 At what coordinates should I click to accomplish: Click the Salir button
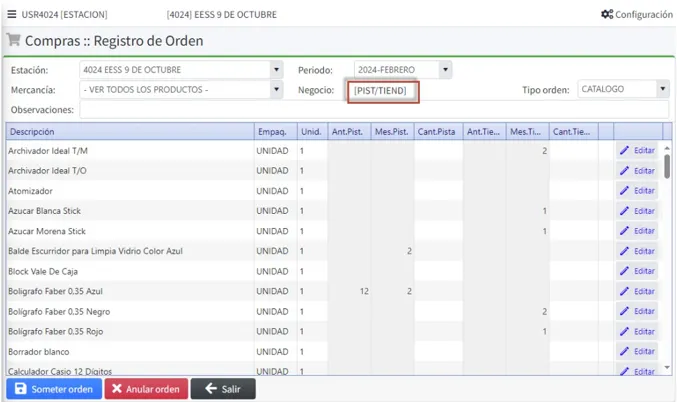coord(223,389)
